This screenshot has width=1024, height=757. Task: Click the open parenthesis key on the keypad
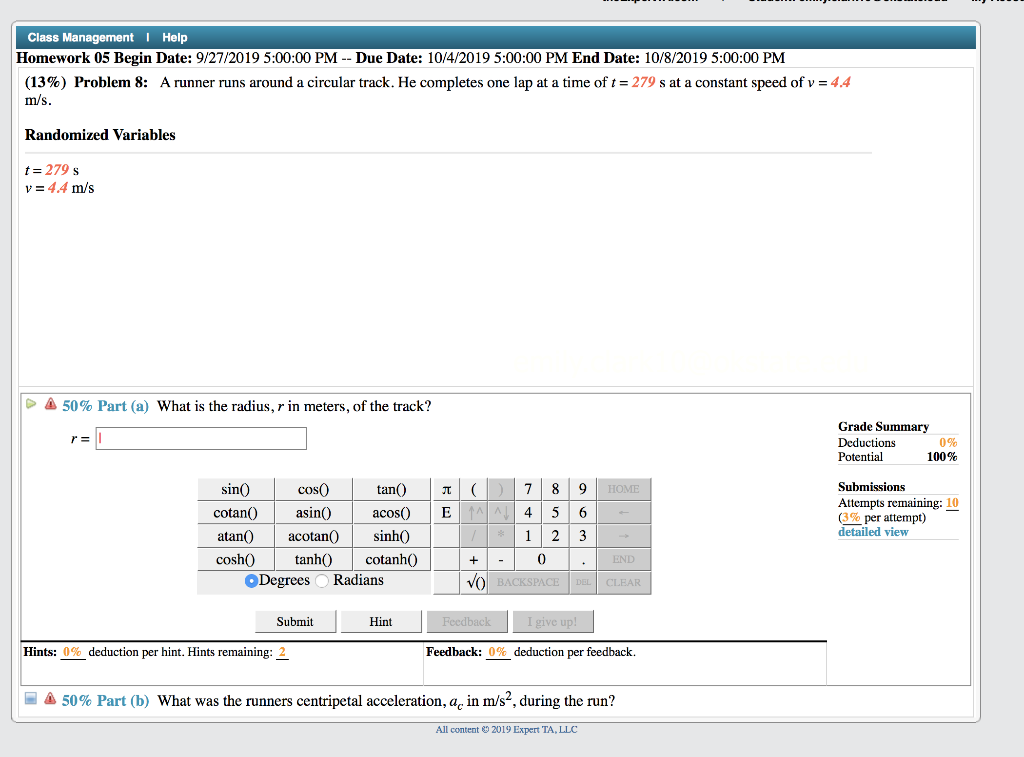click(x=474, y=489)
